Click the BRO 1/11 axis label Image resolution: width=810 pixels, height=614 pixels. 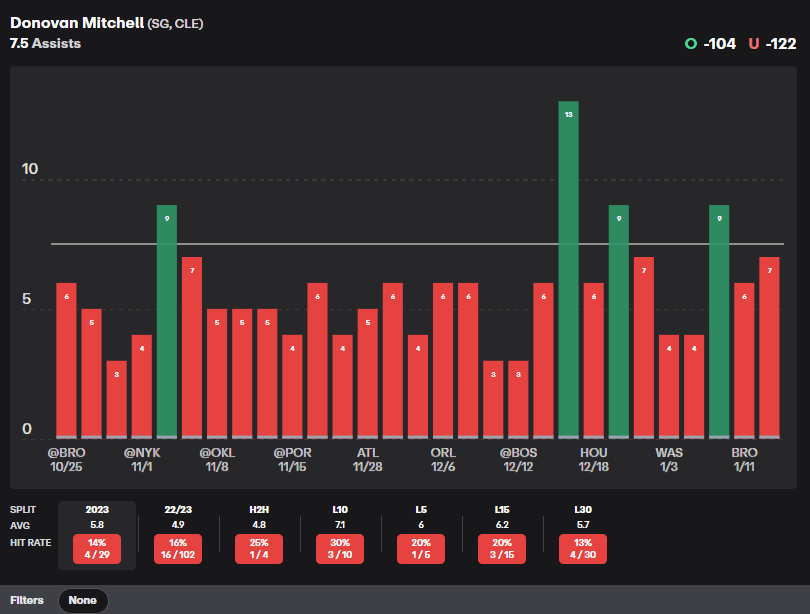[744, 460]
